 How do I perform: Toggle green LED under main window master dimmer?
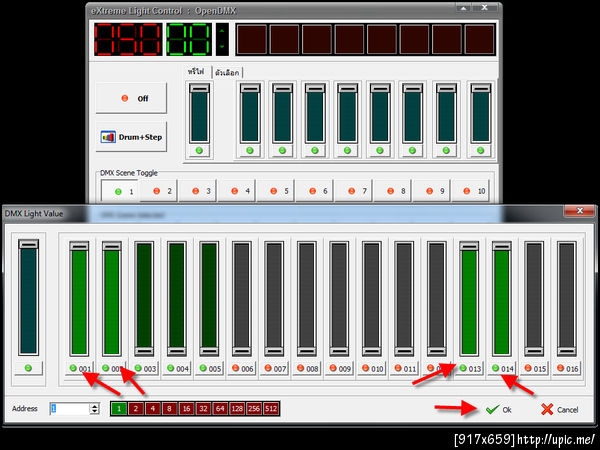[199, 151]
